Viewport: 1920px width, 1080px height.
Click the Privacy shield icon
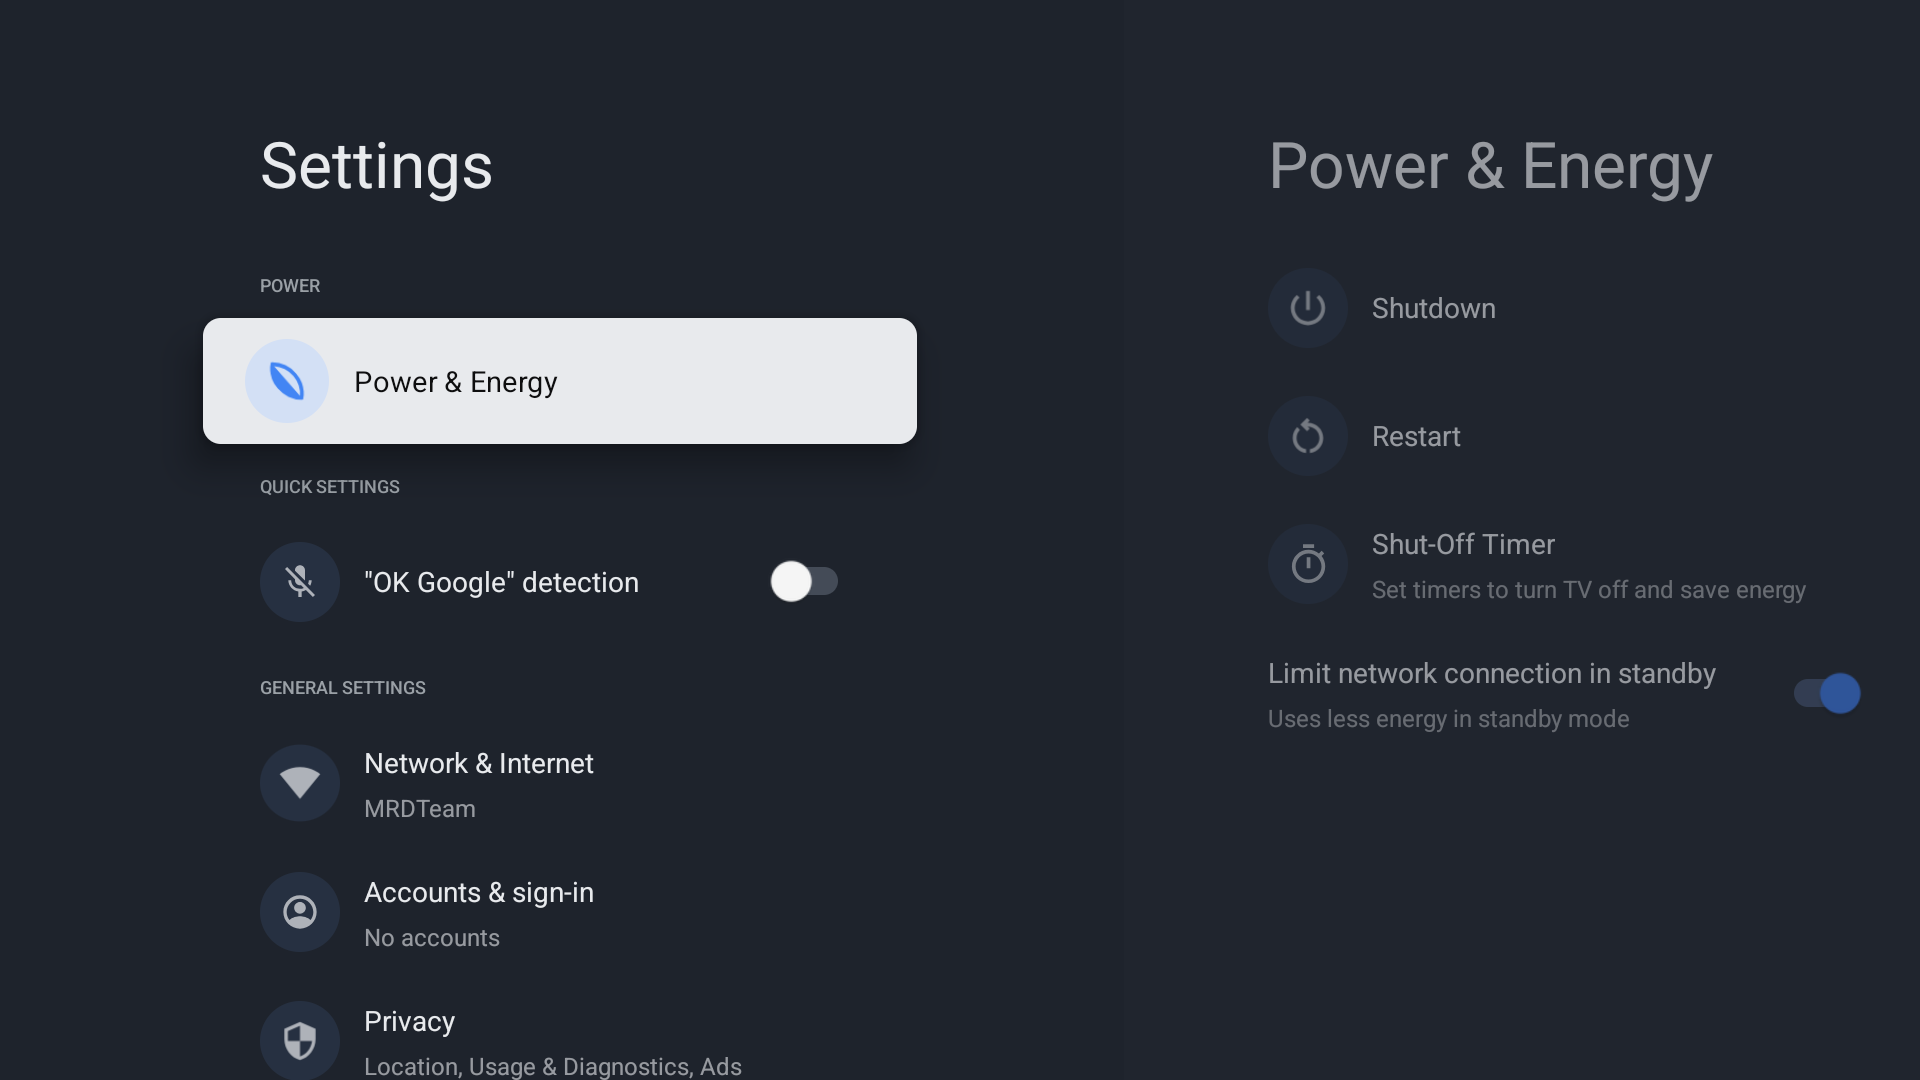tap(300, 1040)
